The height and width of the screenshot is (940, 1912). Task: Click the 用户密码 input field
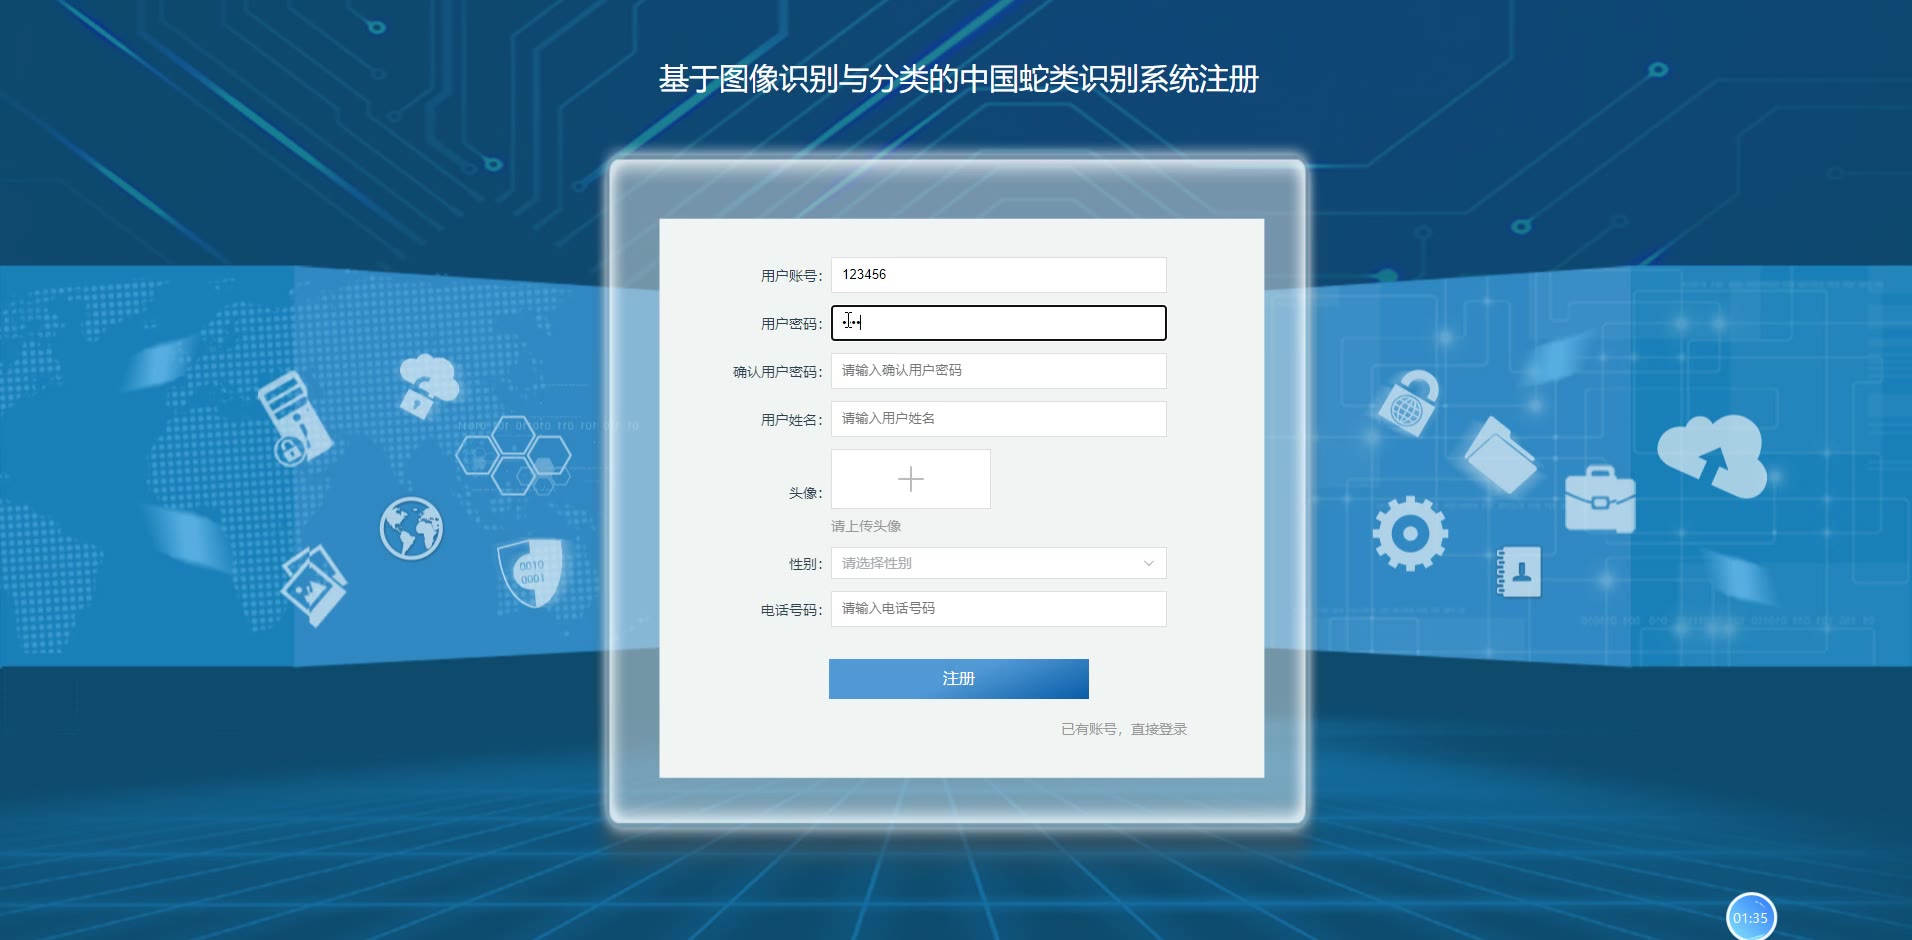point(998,323)
